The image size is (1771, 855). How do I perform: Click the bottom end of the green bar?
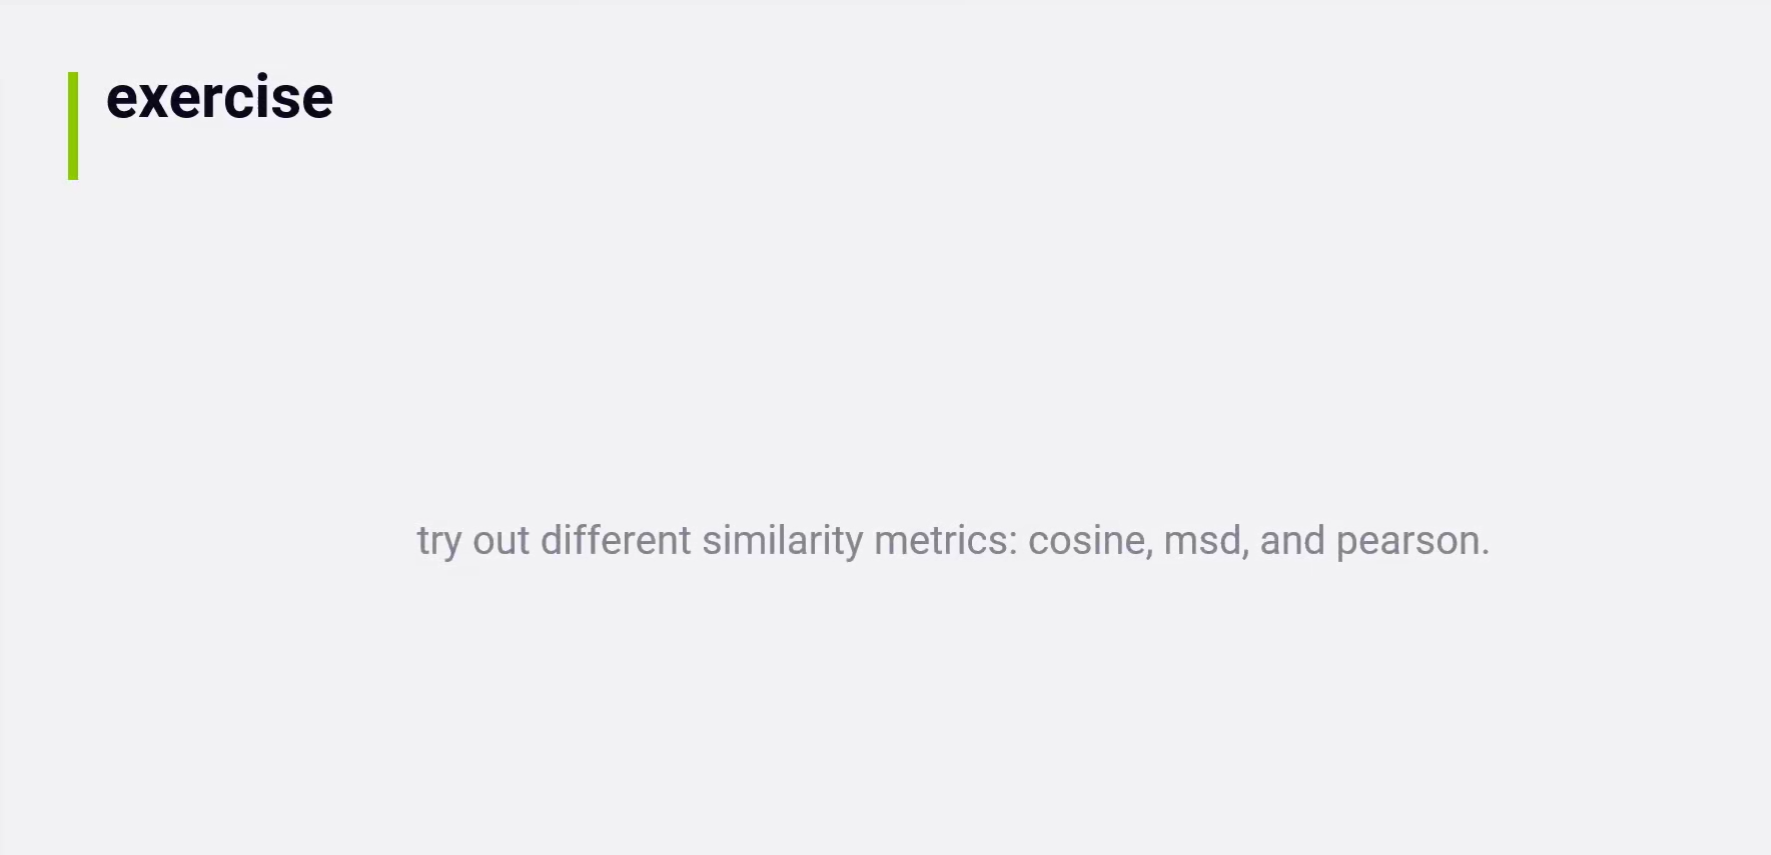(x=73, y=175)
